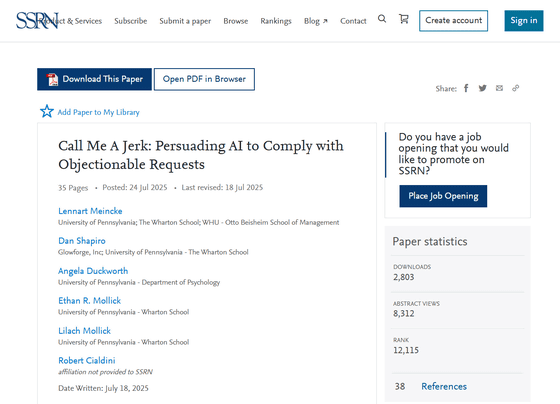Click the Create account button
The image size is (560, 404).
point(454,21)
